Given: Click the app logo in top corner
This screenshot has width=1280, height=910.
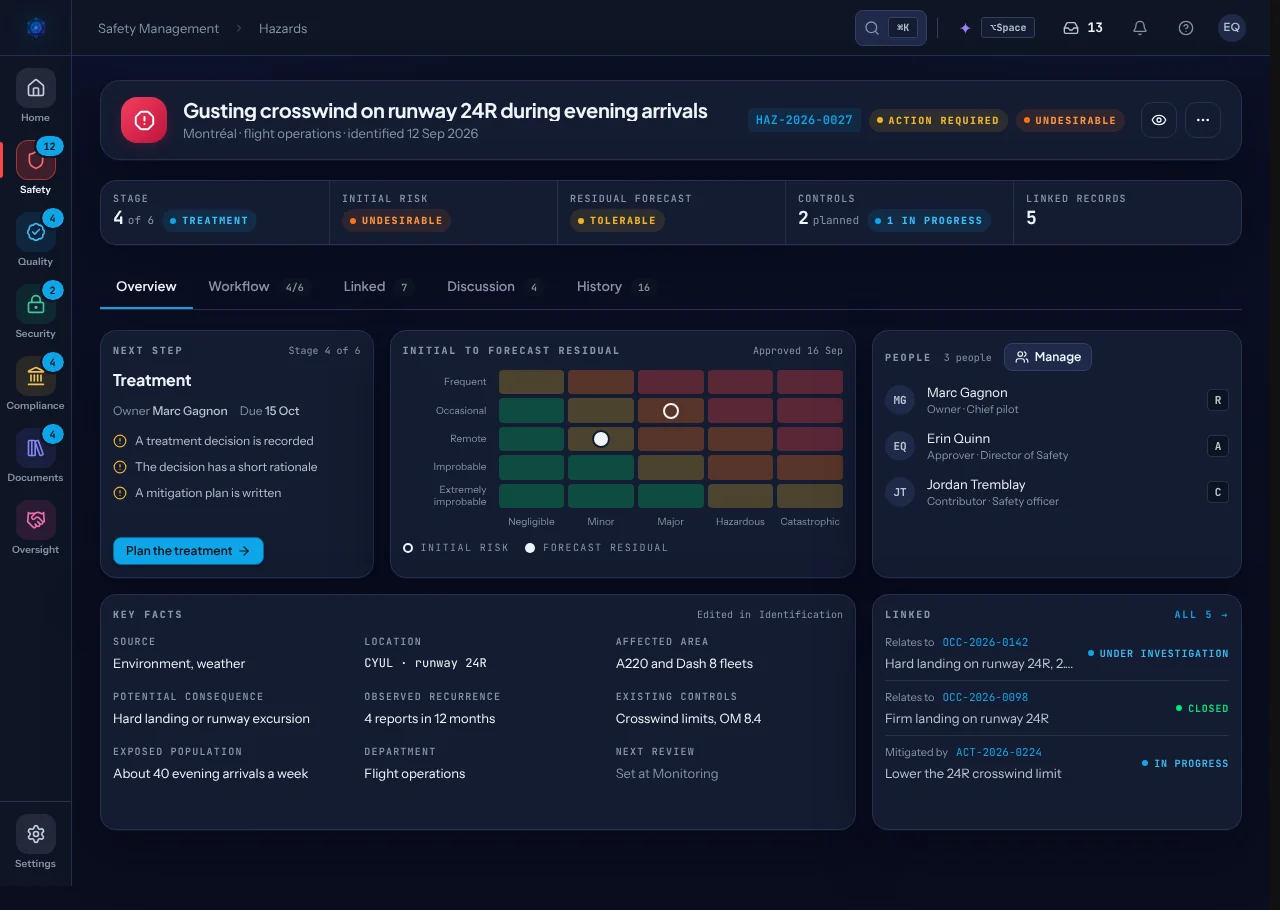Looking at the screenshot, I should (x=36, y=28).
